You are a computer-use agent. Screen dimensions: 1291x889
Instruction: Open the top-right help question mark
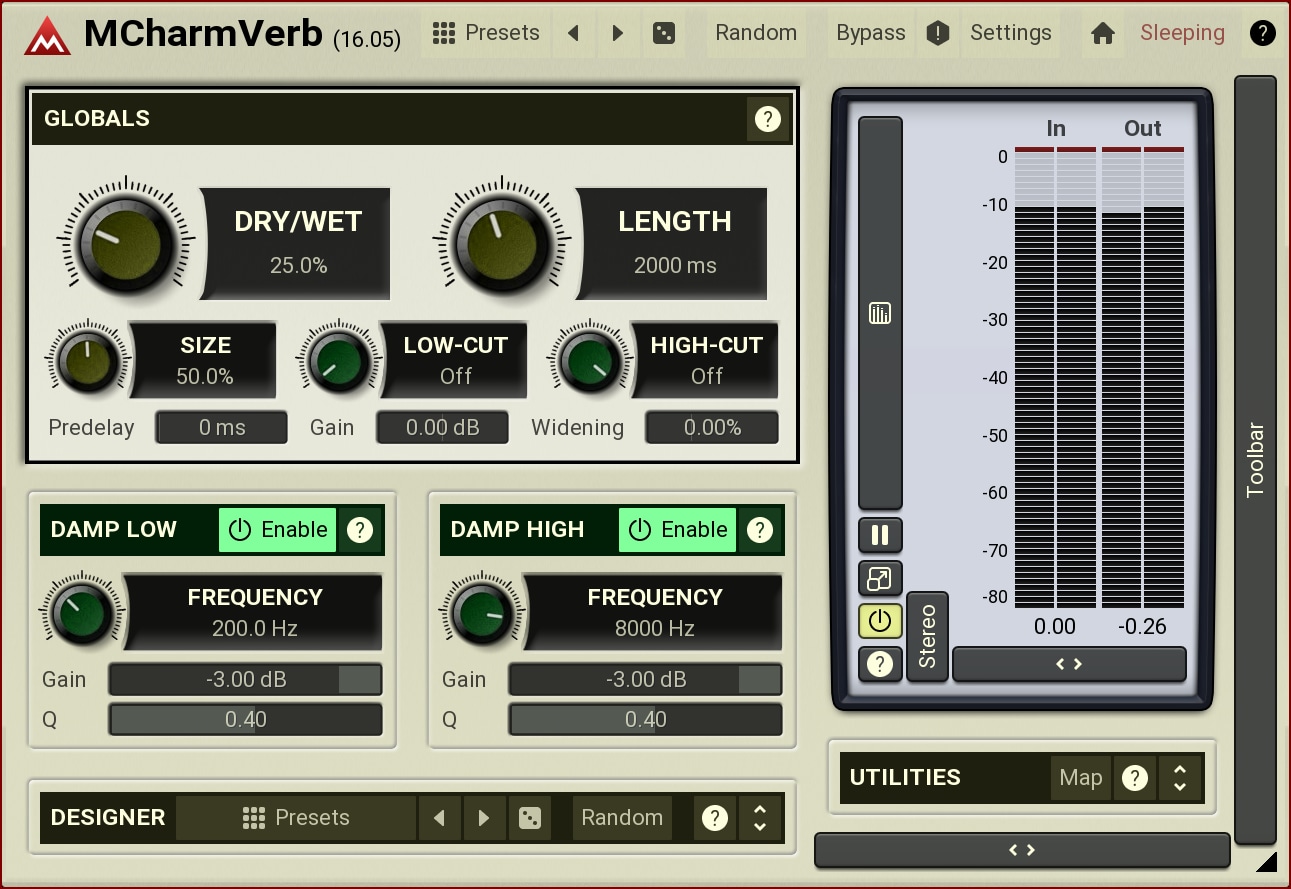(1263, 33)
